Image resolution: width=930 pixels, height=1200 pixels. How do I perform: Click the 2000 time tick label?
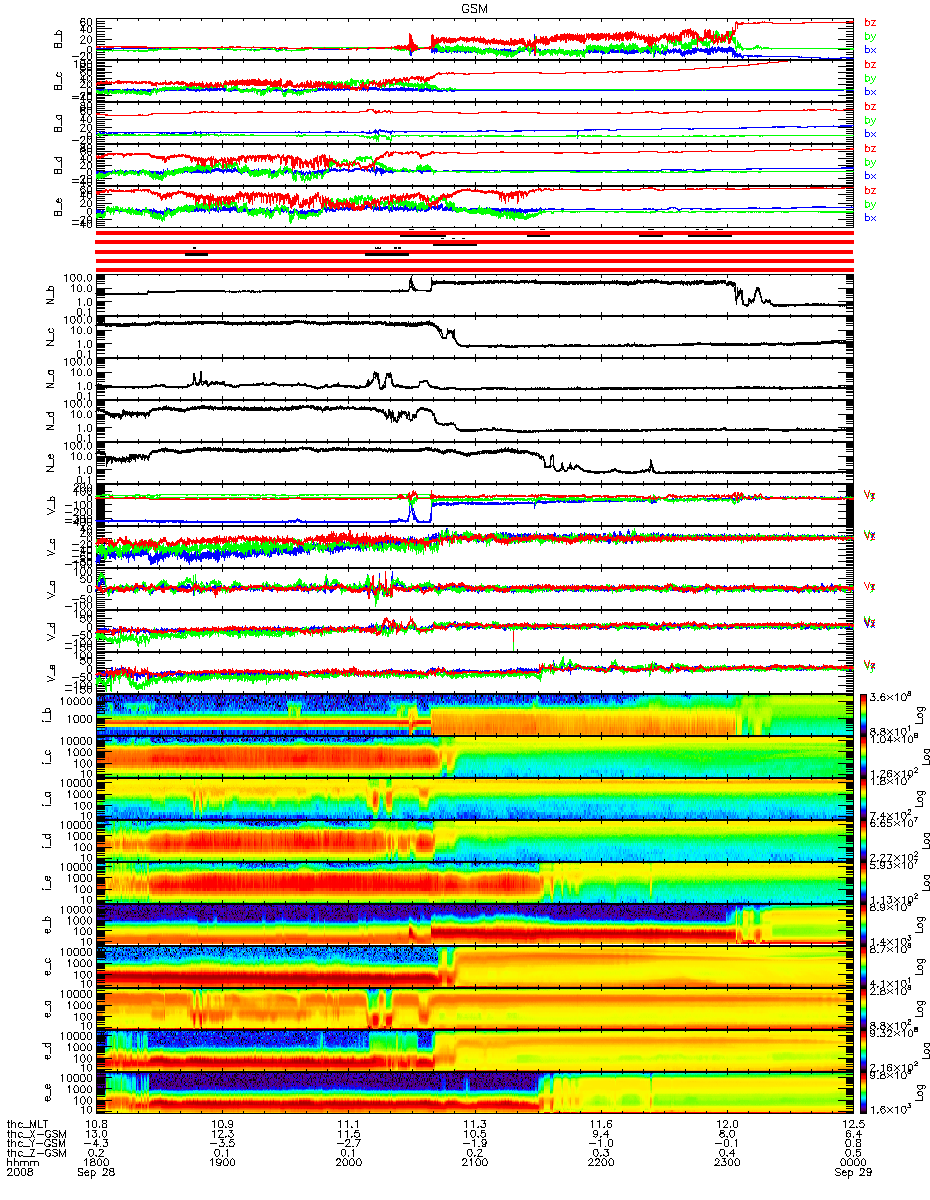348,1164
